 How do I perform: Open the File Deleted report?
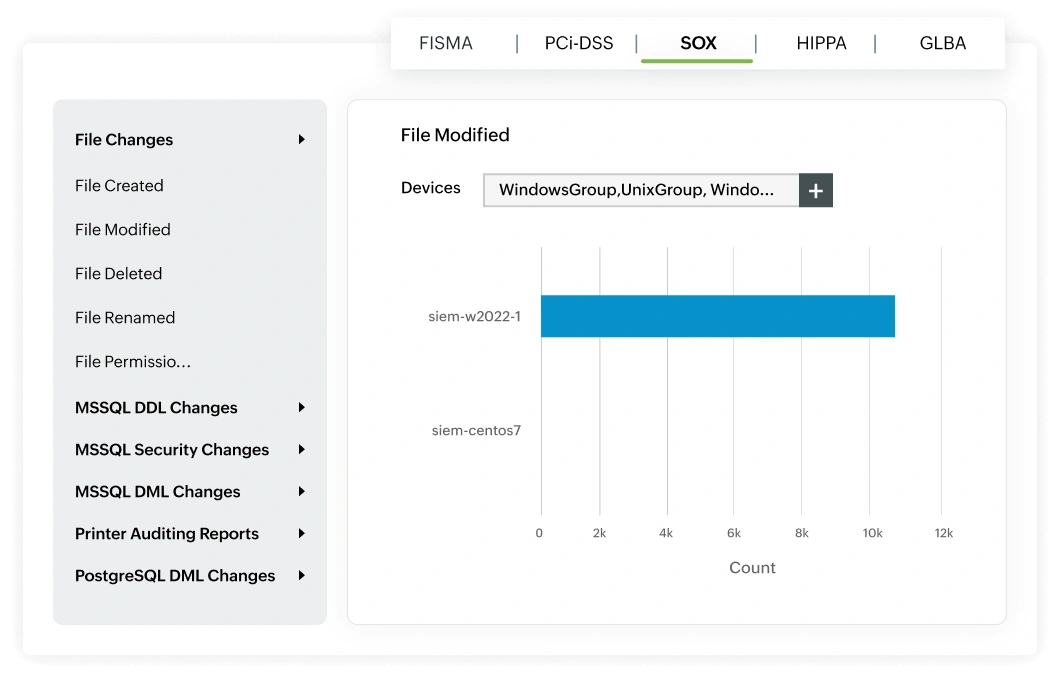117,273
